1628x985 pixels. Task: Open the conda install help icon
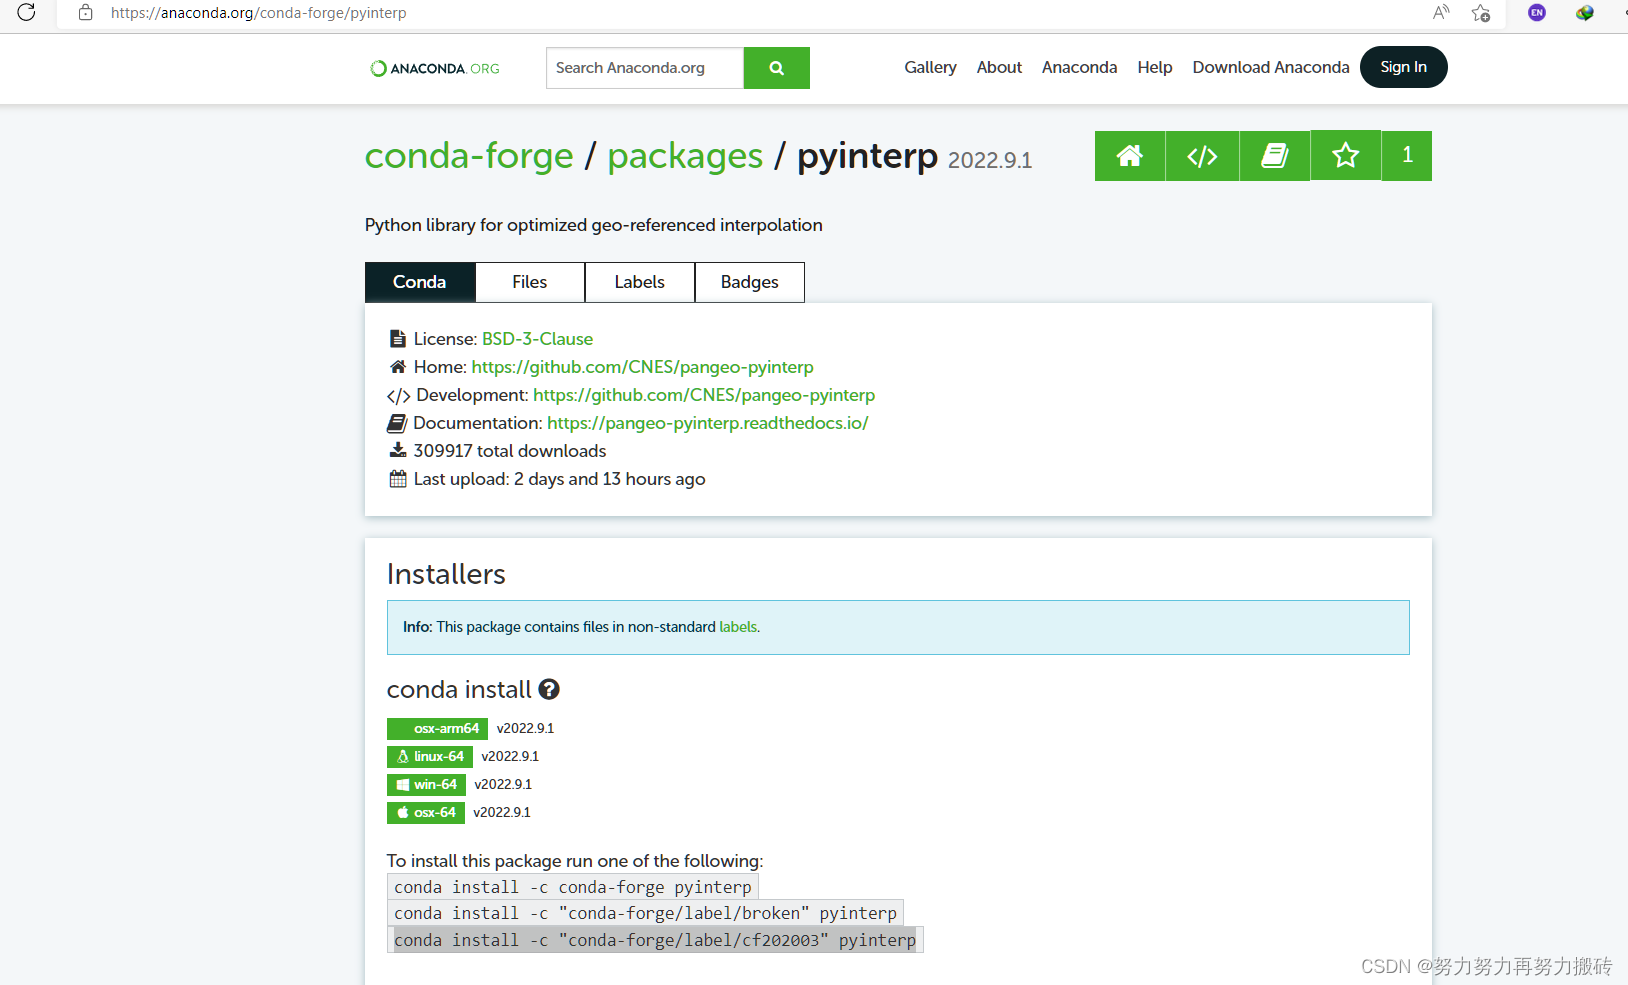pyautogui.click(x=549, y=688)
